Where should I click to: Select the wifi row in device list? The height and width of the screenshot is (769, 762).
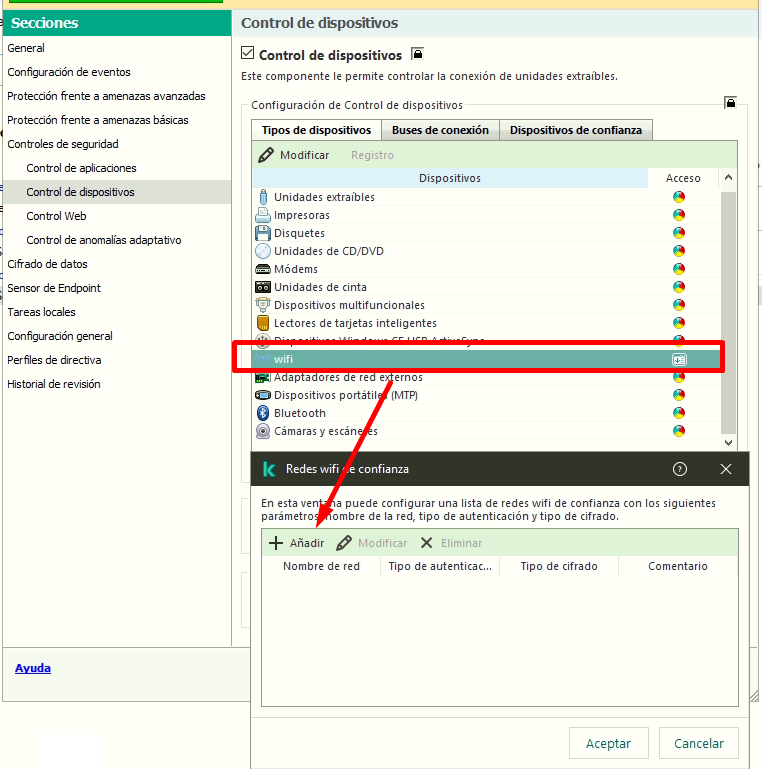(x=485, y=359)
